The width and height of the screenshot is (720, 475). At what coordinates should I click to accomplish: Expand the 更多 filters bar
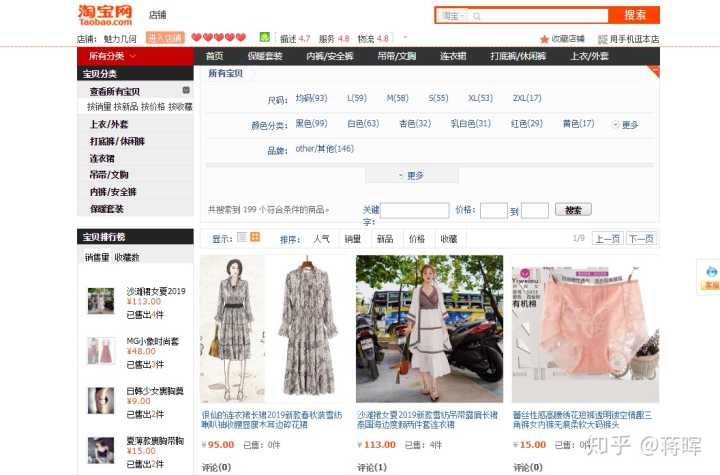coord(412,175)
